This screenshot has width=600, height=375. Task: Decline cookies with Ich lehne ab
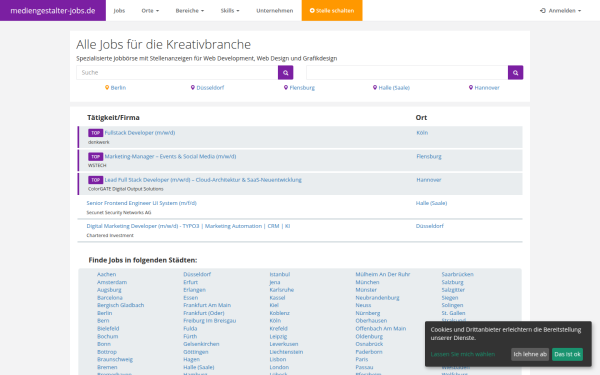[x=530, y=354]
